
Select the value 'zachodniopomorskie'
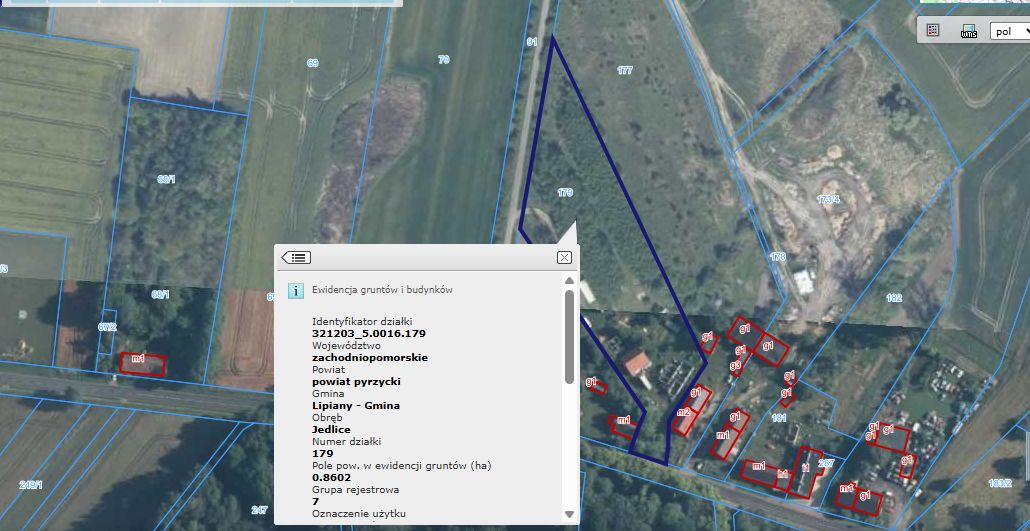[370, 358]
